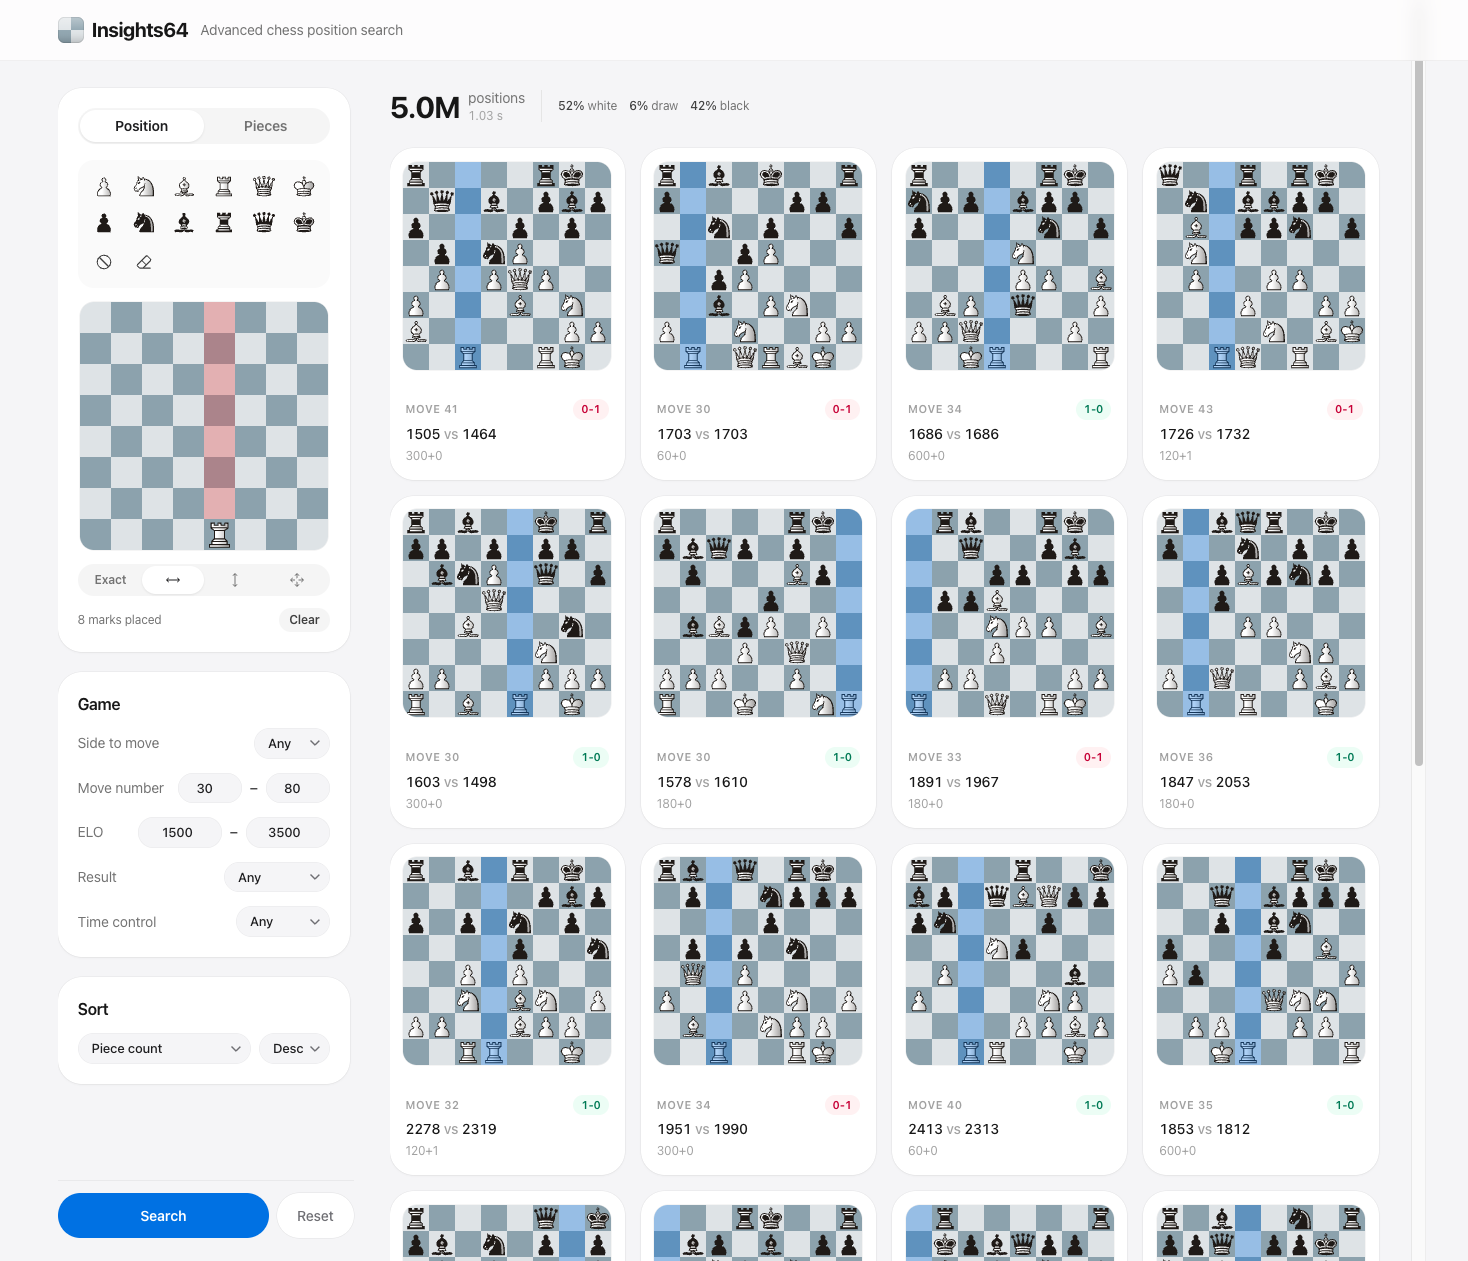This screenshot has height=1261, width=1468.
Task: Open the 1726 vs 1732 game board
Action: click(1261, 266)
